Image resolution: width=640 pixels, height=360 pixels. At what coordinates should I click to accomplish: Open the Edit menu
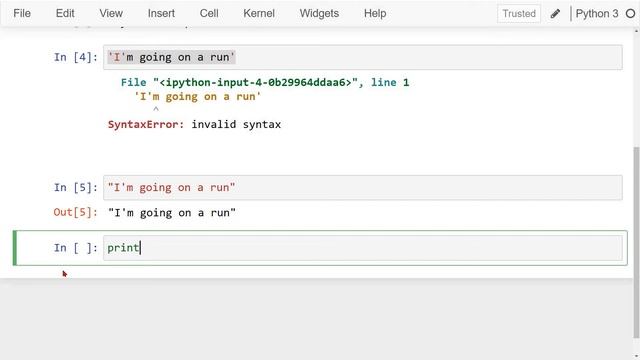click(x=65, y=13)
